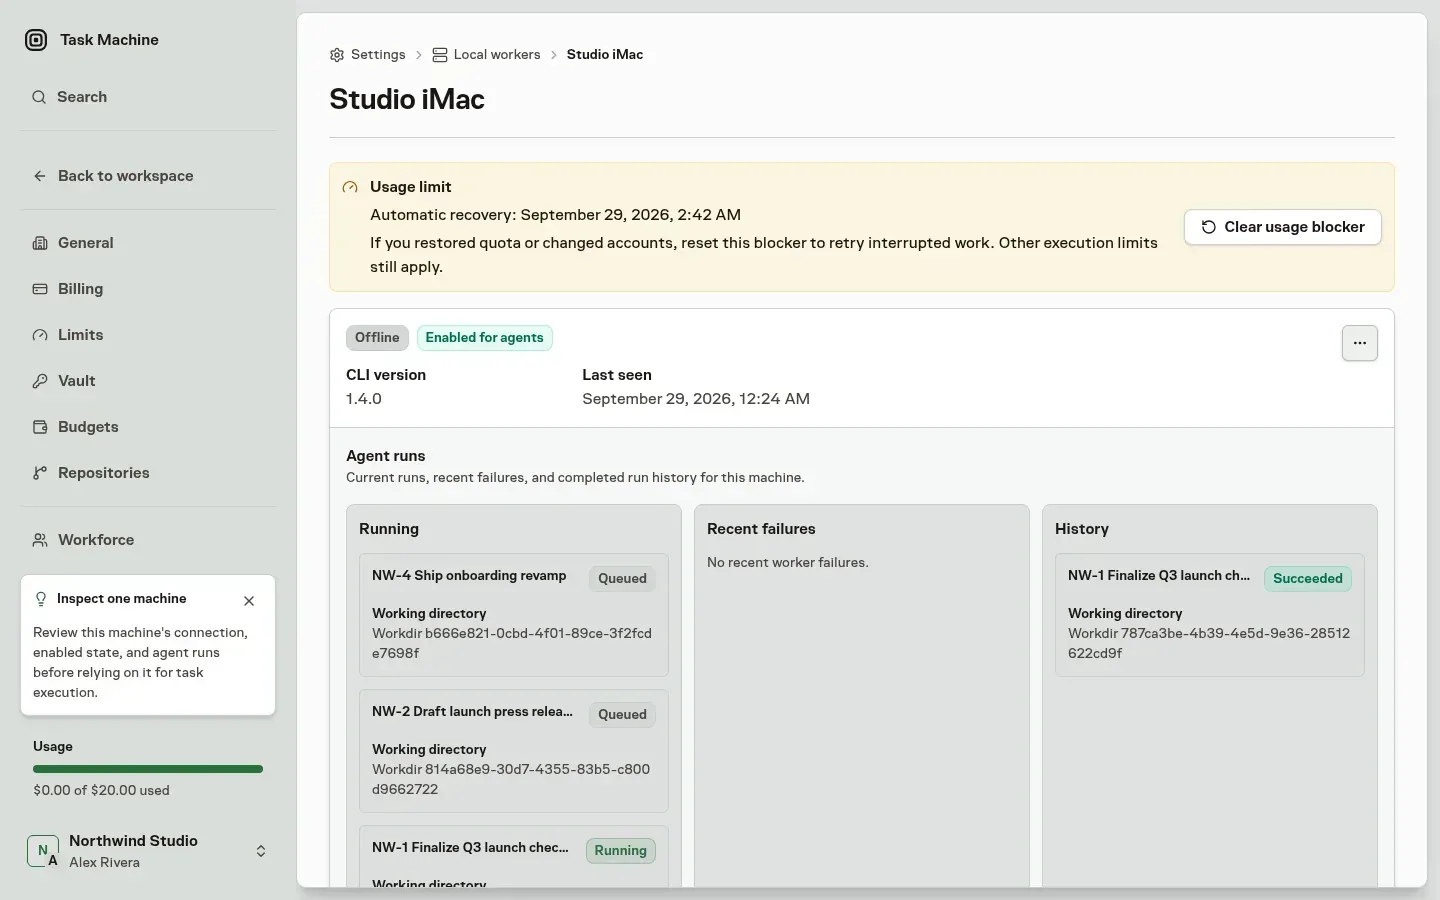Click the Limits gauge icon
This screenshot has height=900, width=1440.
pos(40,335)
